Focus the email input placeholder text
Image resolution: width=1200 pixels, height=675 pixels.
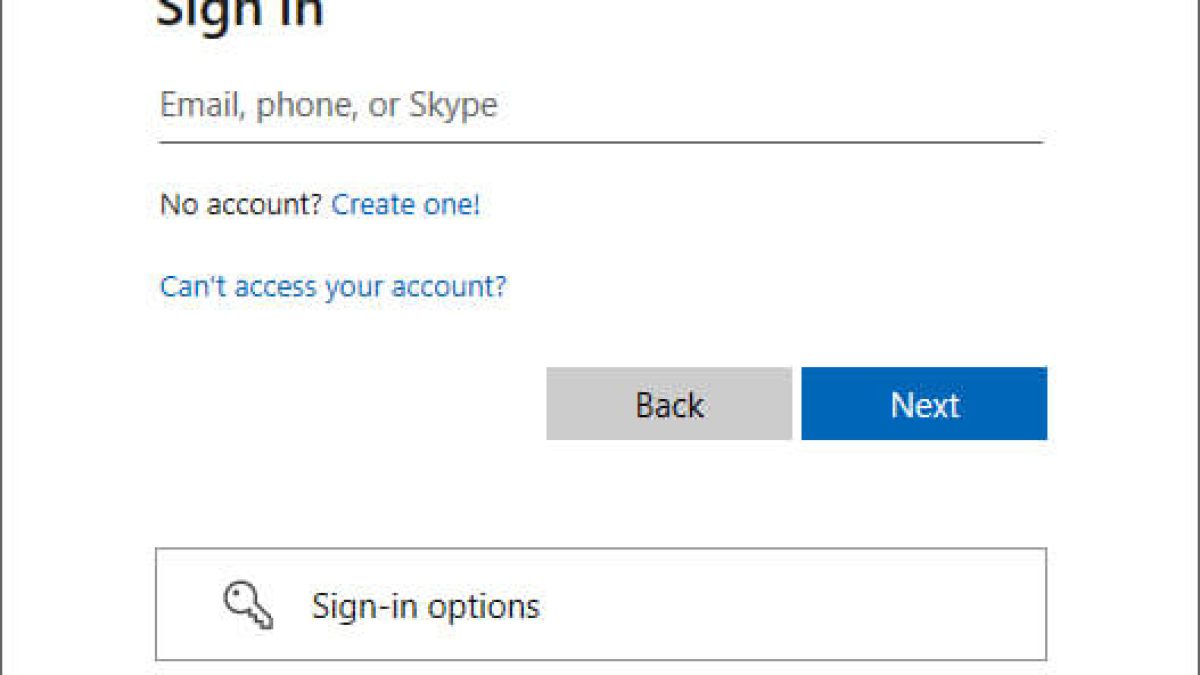328,106
